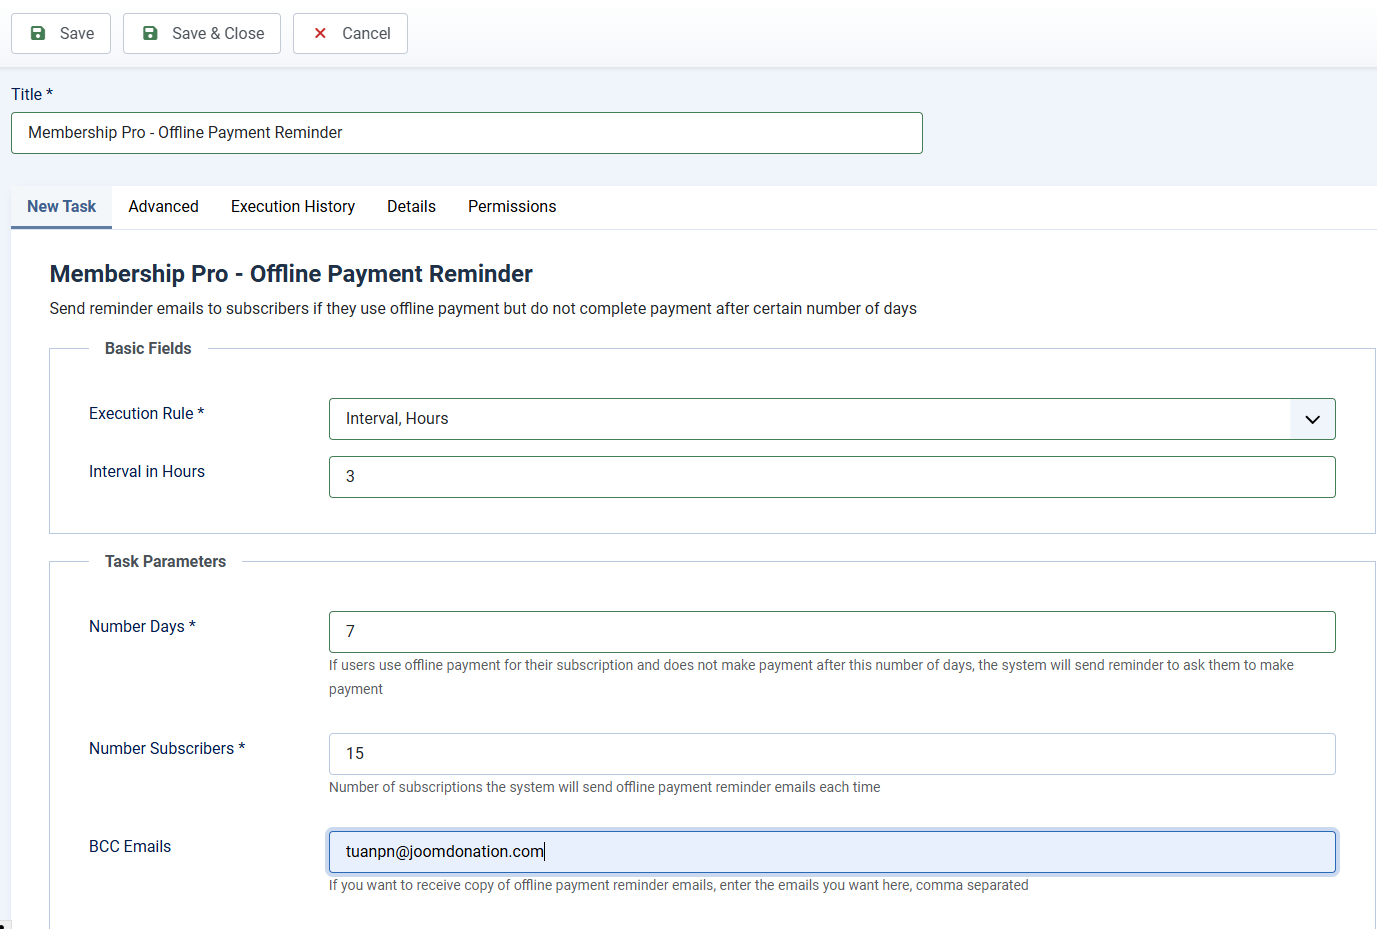
Task: Click the BCC Emails label
Action: [x=130, y=847]
